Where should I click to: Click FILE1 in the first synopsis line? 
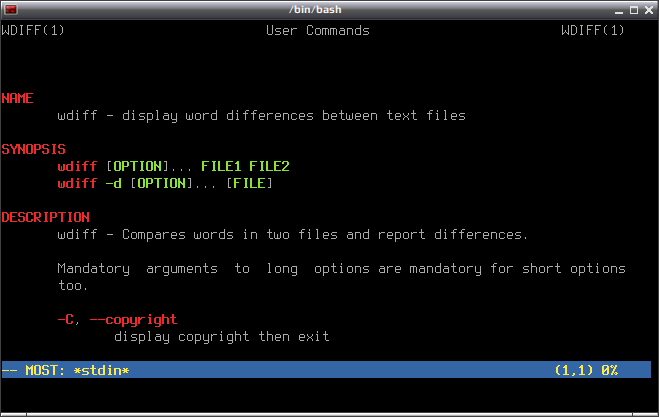[221, 166]
